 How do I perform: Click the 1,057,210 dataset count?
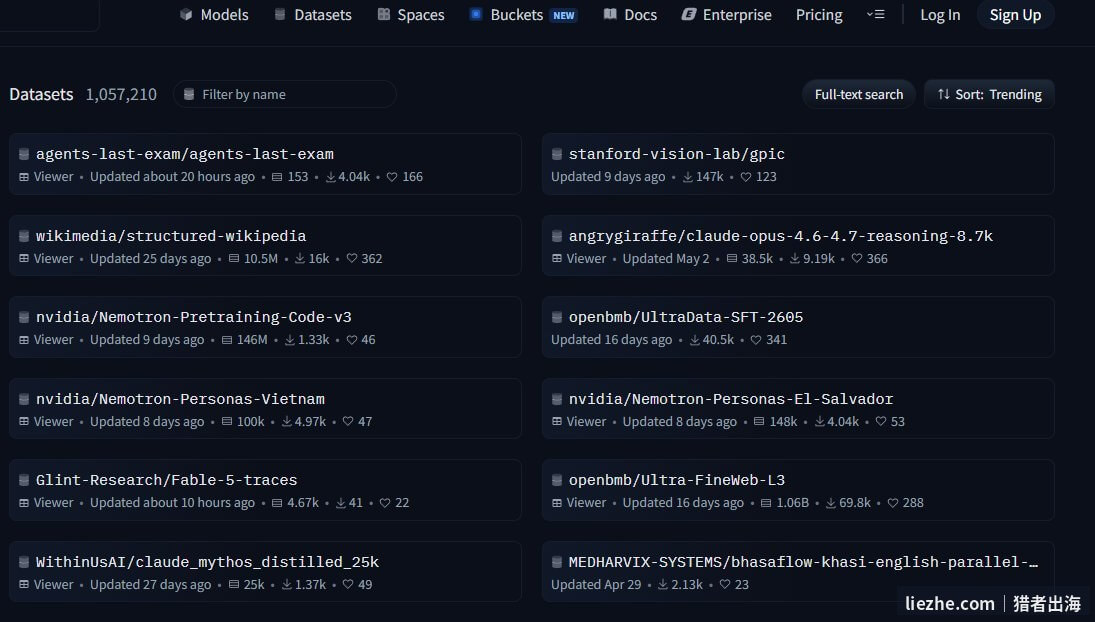point(121,94)
